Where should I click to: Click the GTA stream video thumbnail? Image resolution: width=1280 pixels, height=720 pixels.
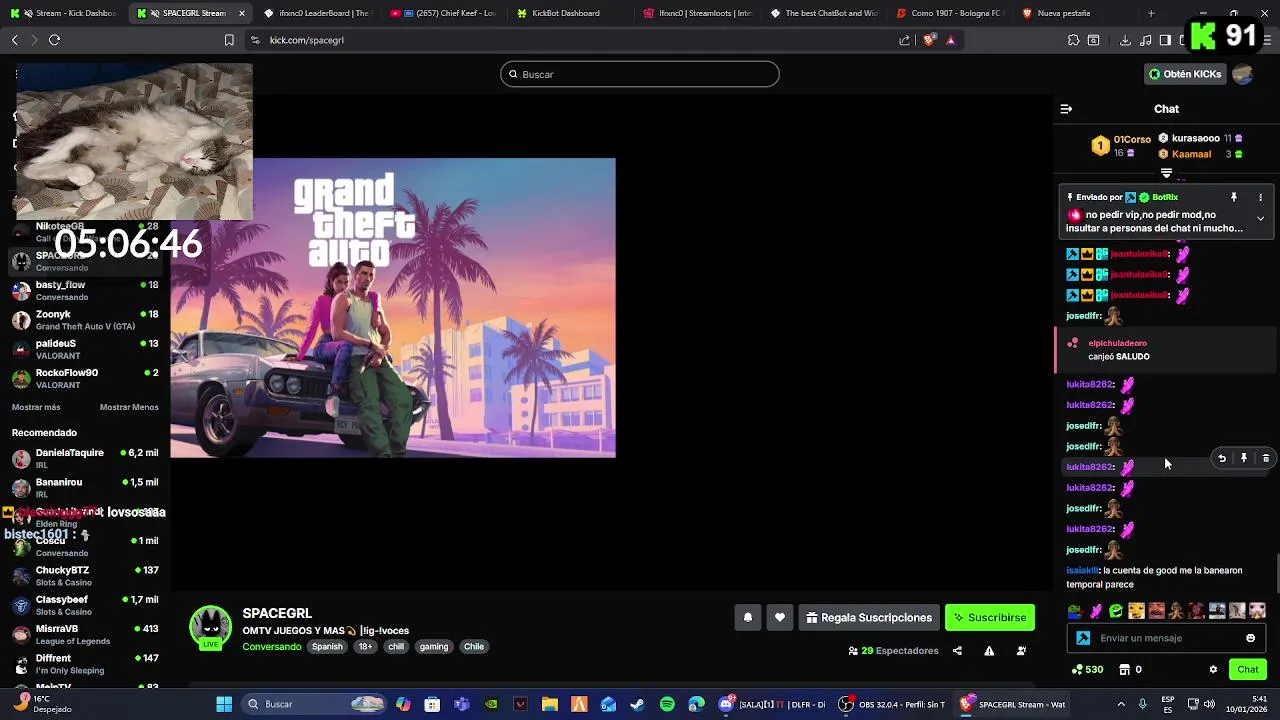point(393,308)
